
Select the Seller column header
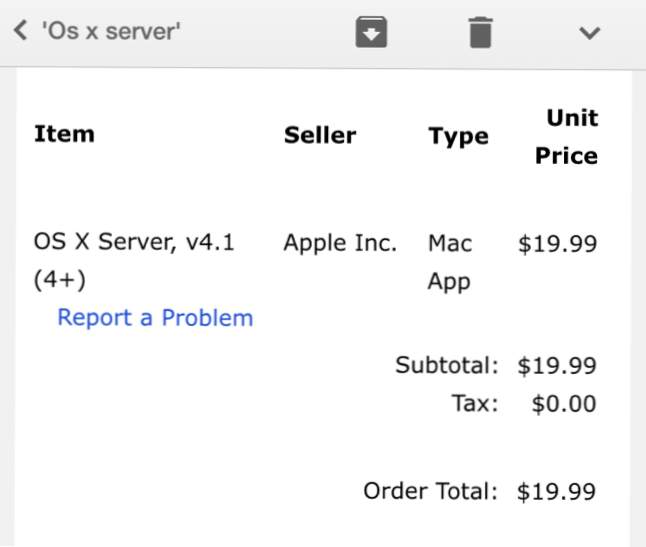(320, 136)
